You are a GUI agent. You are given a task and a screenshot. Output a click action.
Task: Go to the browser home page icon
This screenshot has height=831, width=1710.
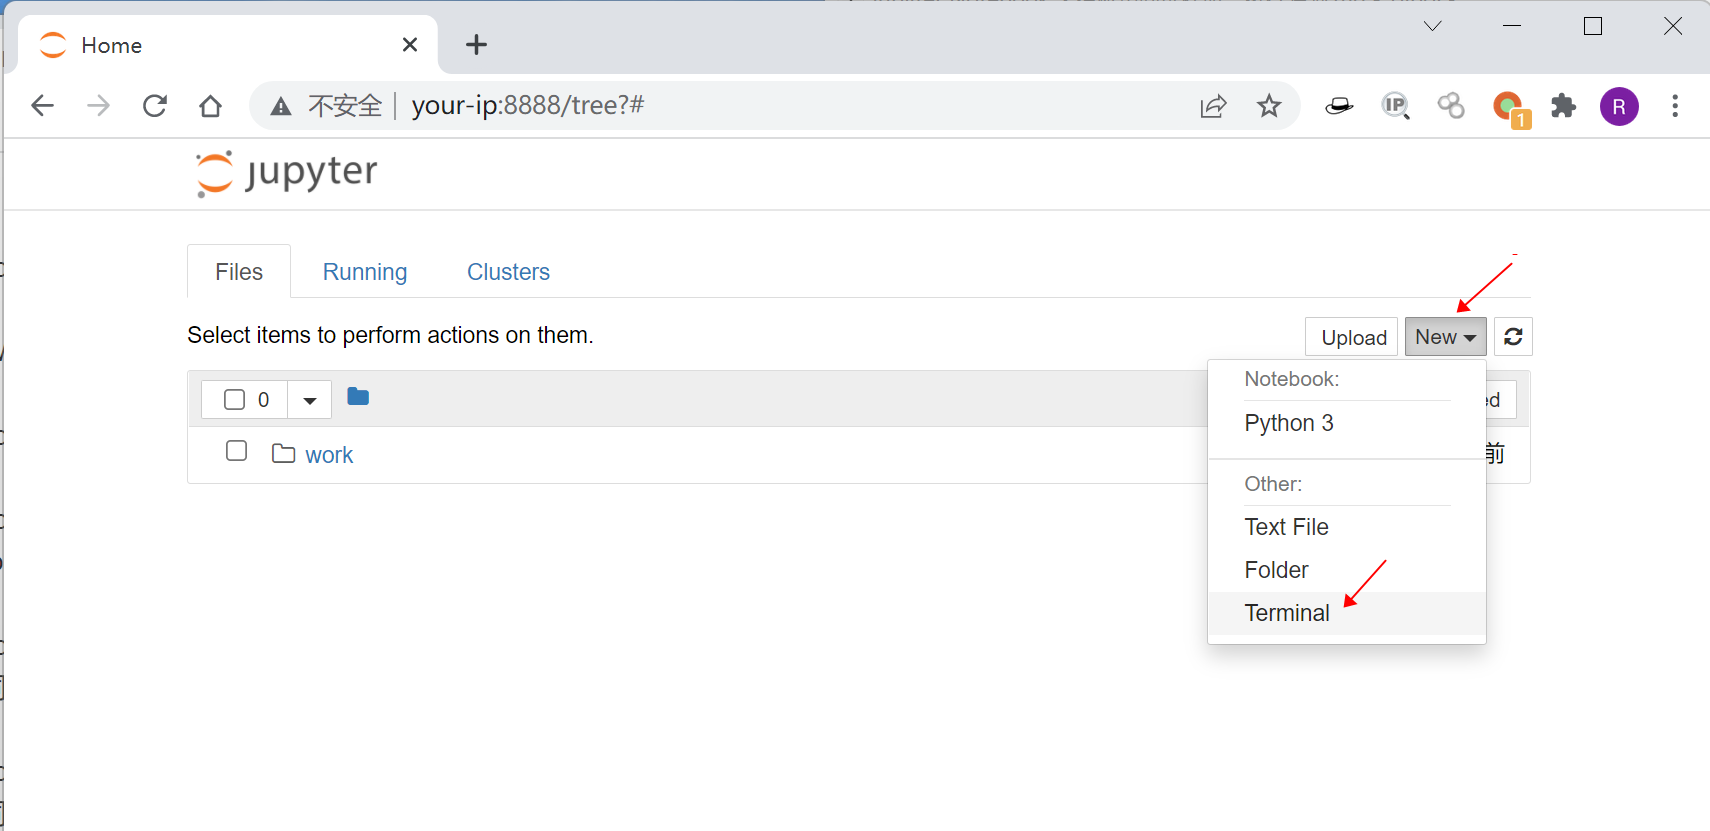click(x=210, y=106)
